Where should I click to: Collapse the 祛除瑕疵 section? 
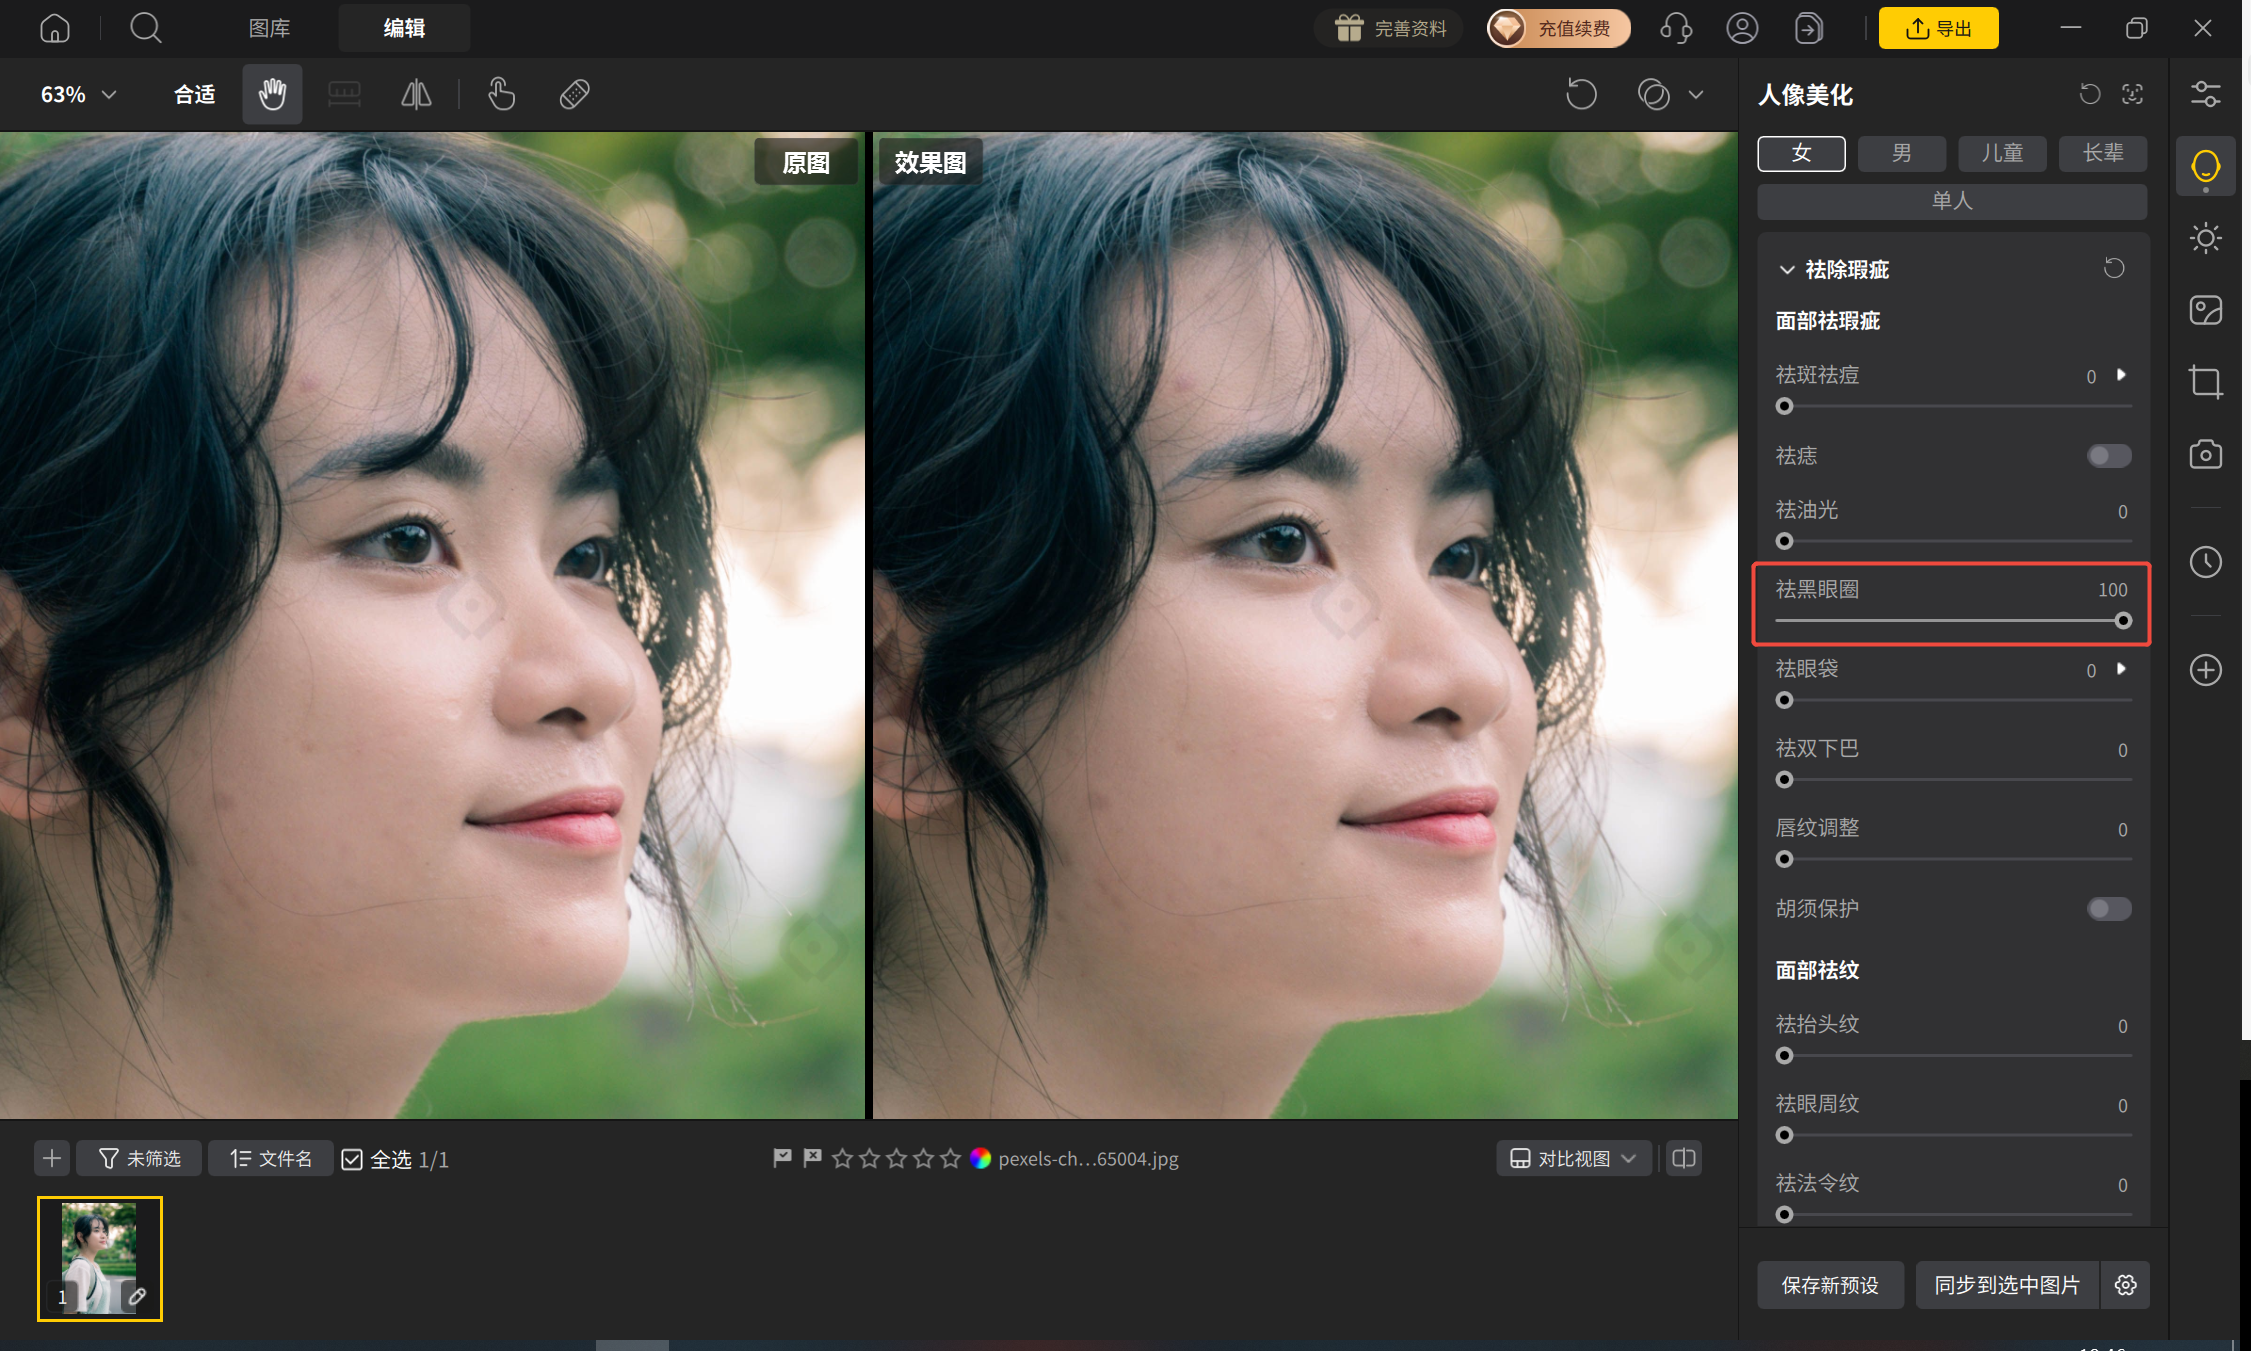(1787, 270)
